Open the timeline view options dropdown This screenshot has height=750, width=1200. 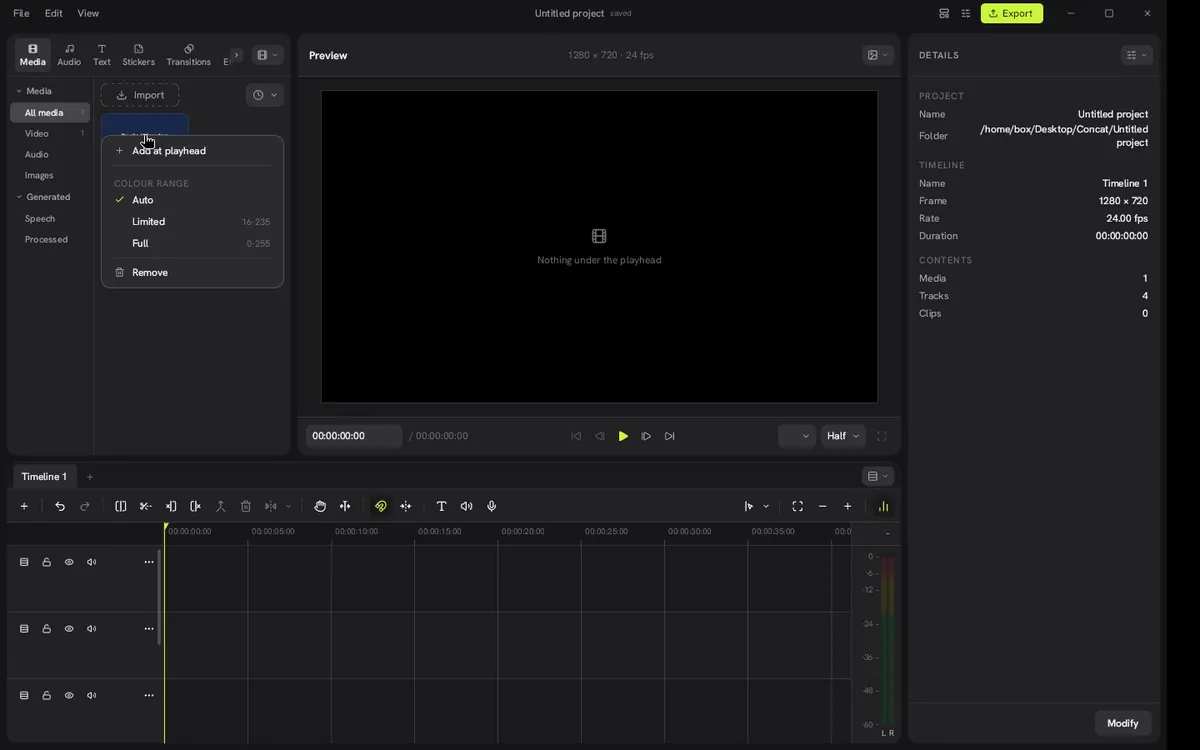point(878,477)
